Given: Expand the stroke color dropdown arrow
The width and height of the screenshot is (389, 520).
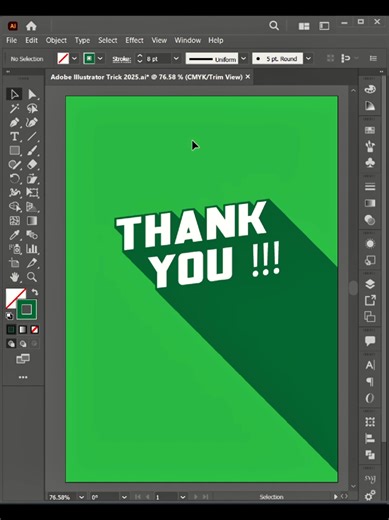Looking at the screenshot, I should [x=100, y=59].
